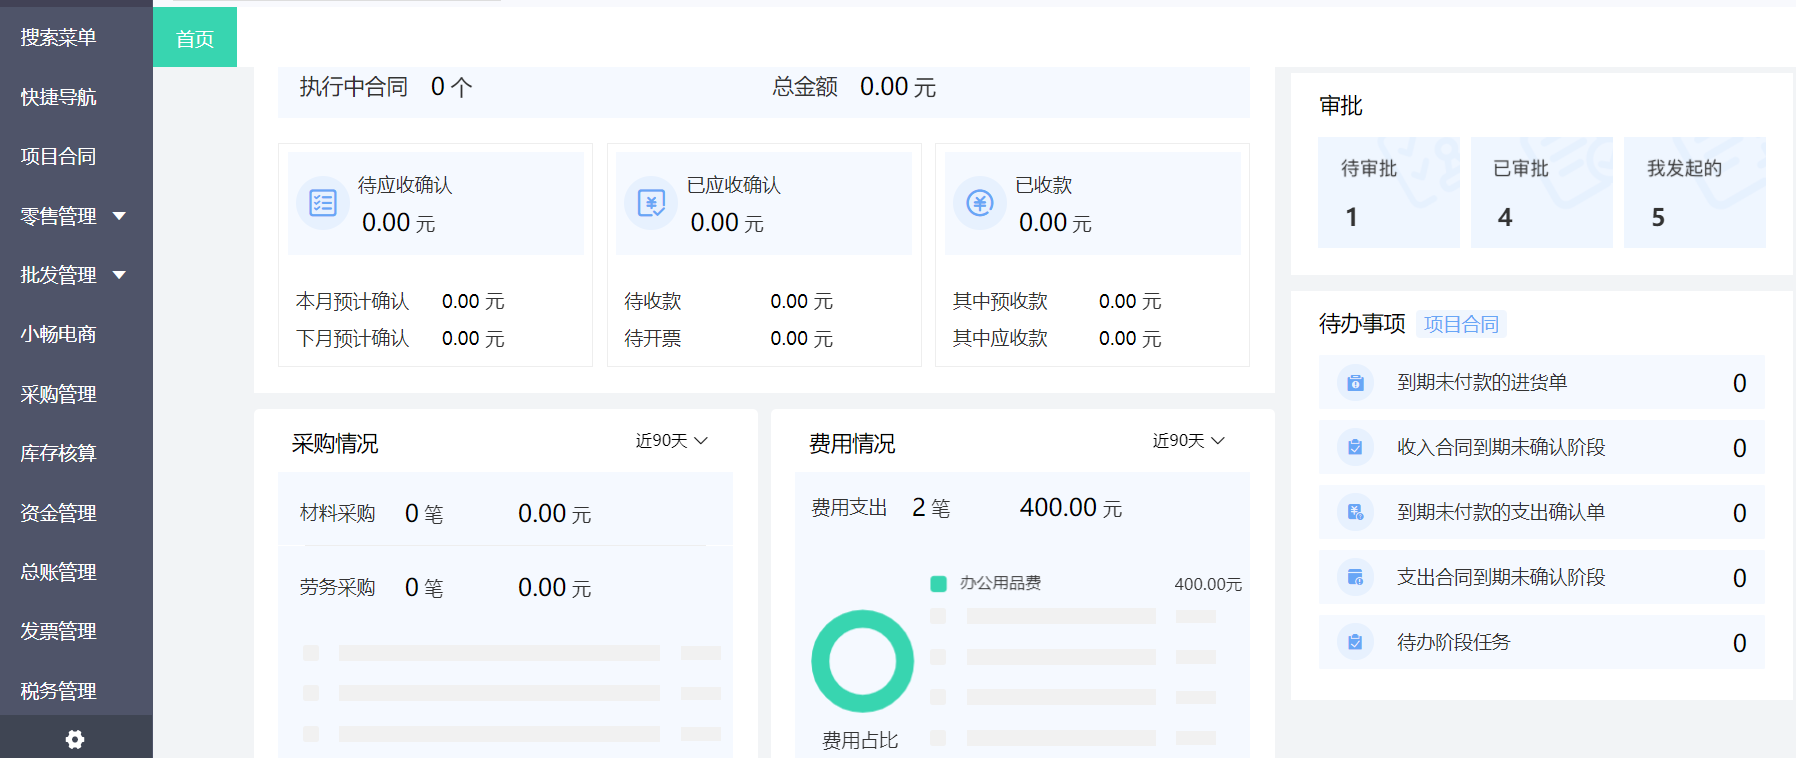Open the 收入合同到期未确认阶段 todo row
The width and height of the screenshot is (1796, 758).
point(1542,447)
